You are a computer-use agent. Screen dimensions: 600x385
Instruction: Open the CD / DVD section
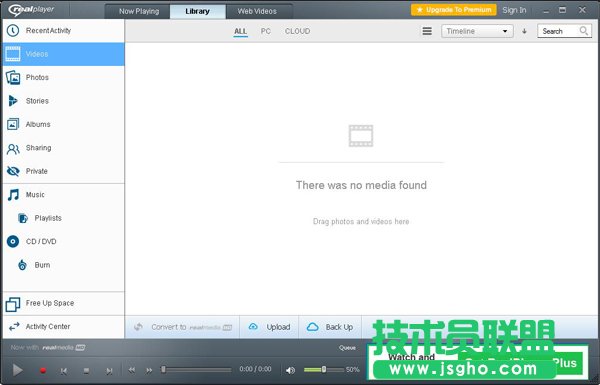pyautogui.click(x=64, y=241)
